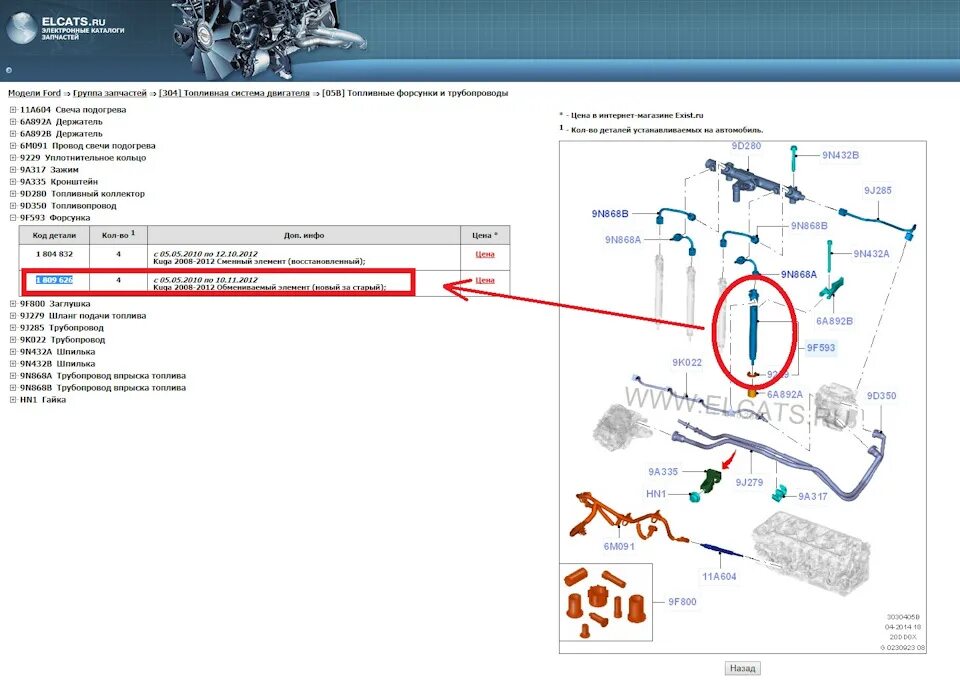Expand the 9A317 Зажим node
The image size is (960, 684).
[x=13, y=170]
